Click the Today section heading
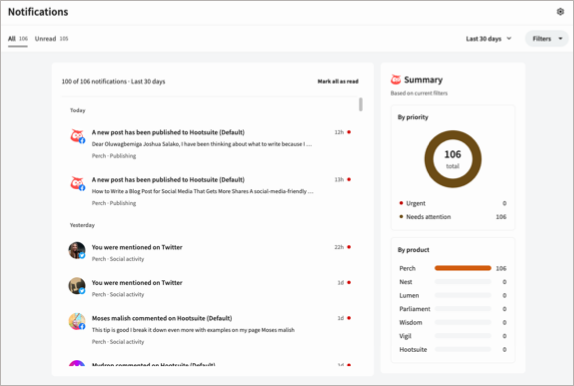The height and width of the screenshot is (386, 574). point(78,110)
